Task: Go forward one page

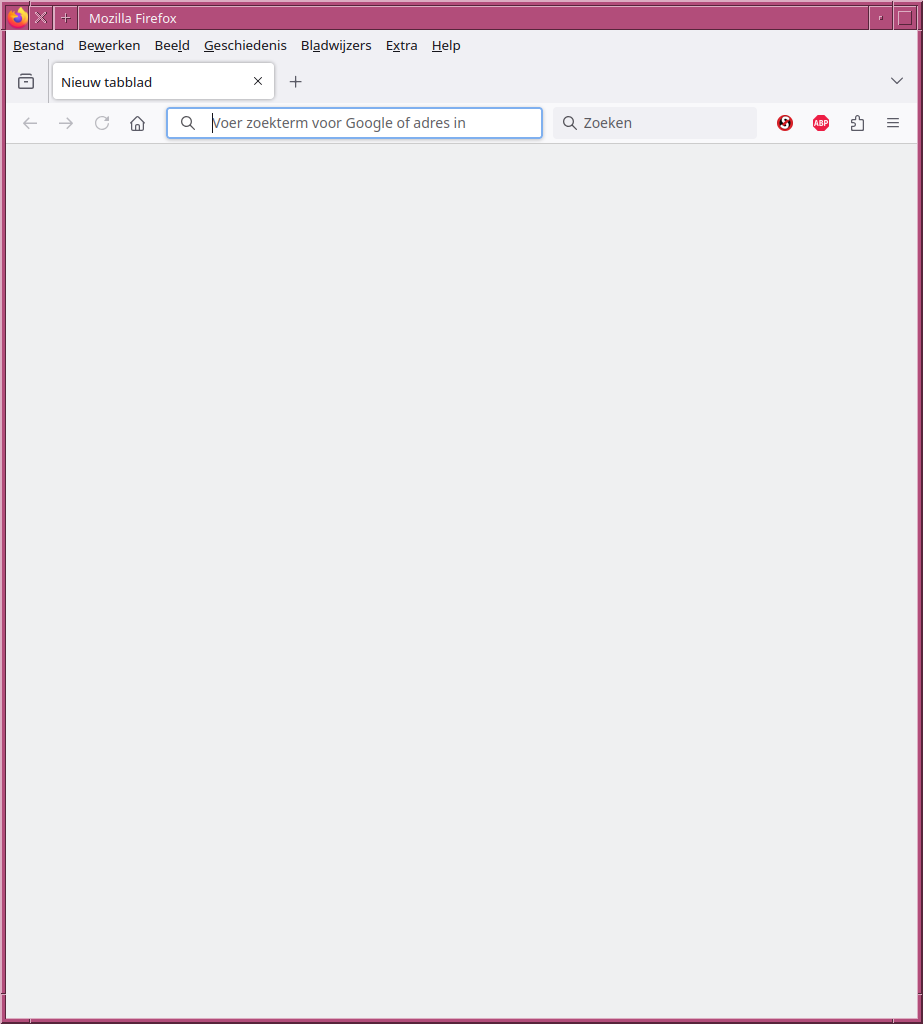Action: (x=66, y=123)
